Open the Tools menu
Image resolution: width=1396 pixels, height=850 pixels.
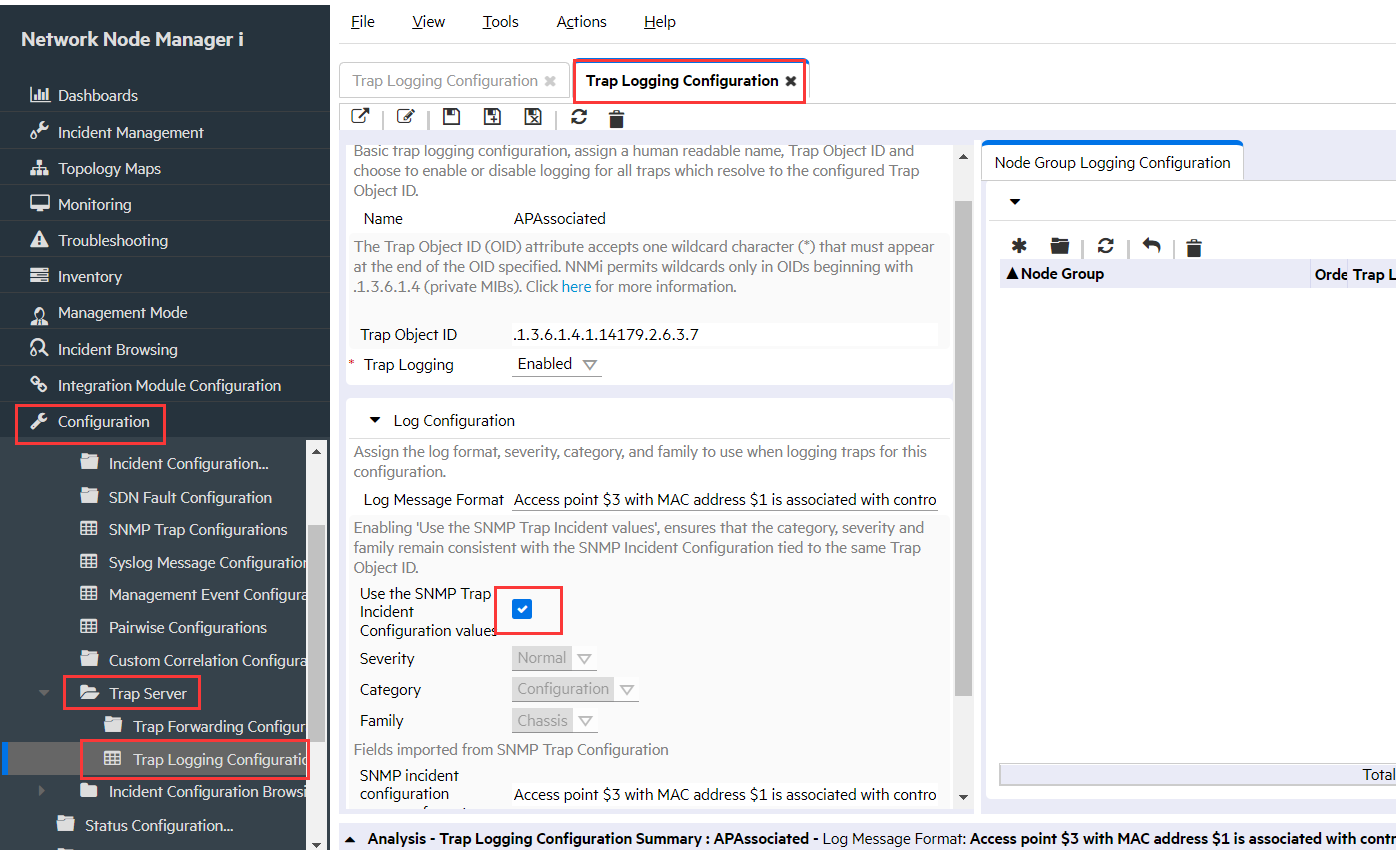(x=500, y=21)
